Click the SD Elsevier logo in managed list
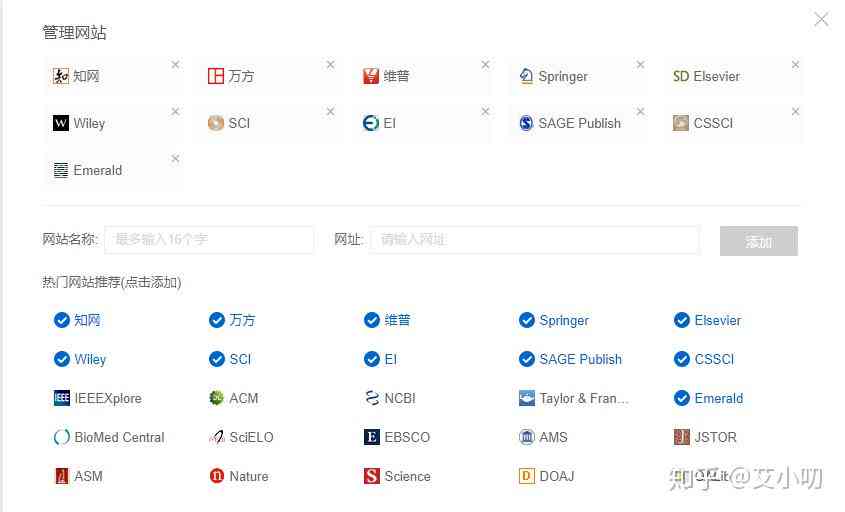The image size is (845, 512). click(x=681, y=76)
